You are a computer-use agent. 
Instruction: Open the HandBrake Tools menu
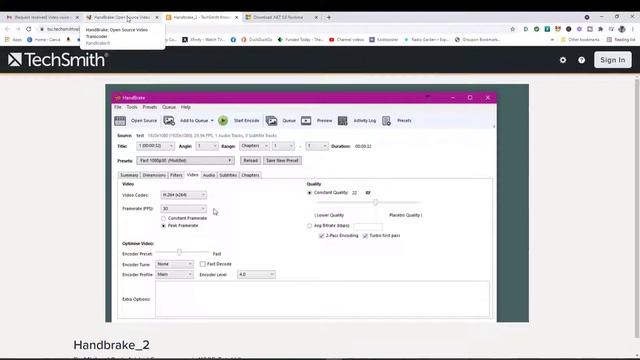132,107
